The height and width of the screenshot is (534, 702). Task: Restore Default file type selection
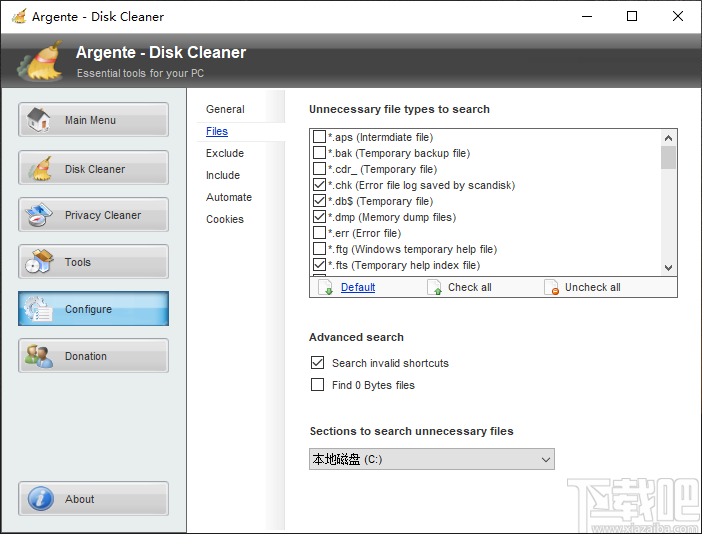click(x=358, y=287)
